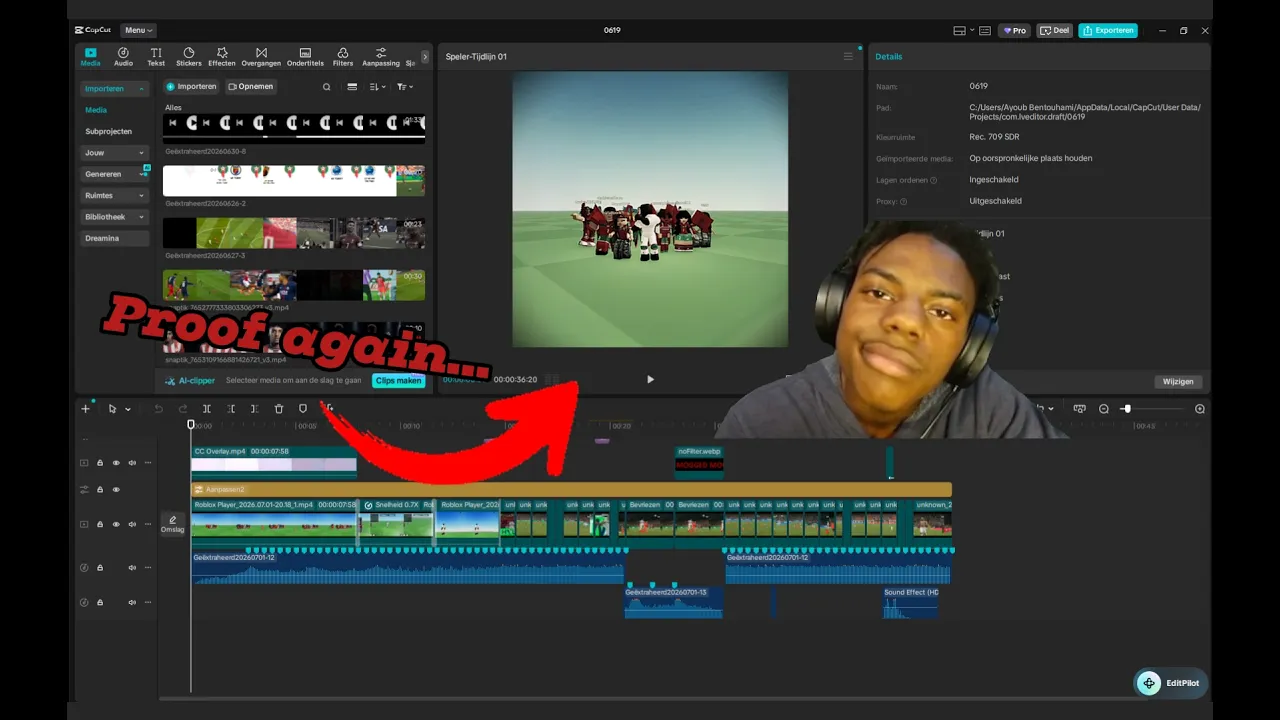Collapse the Importeren section

click(x=114, y=89)
